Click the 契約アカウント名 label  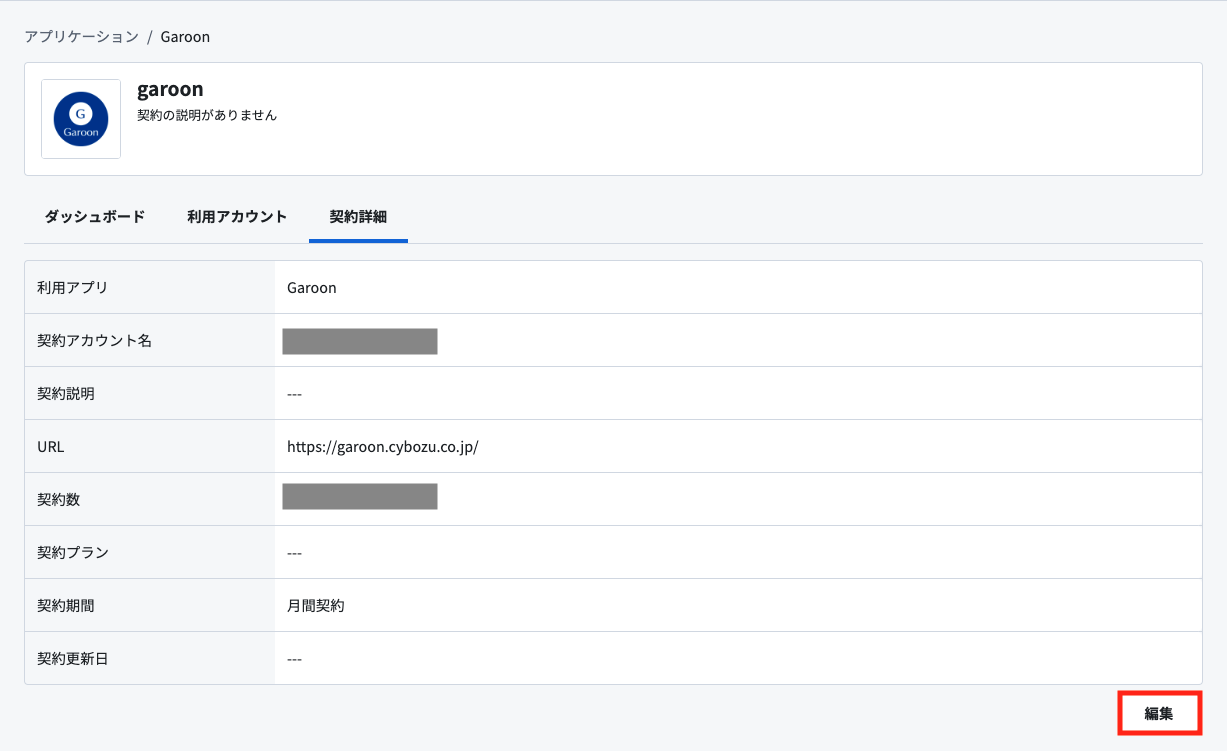pos(94,340)
